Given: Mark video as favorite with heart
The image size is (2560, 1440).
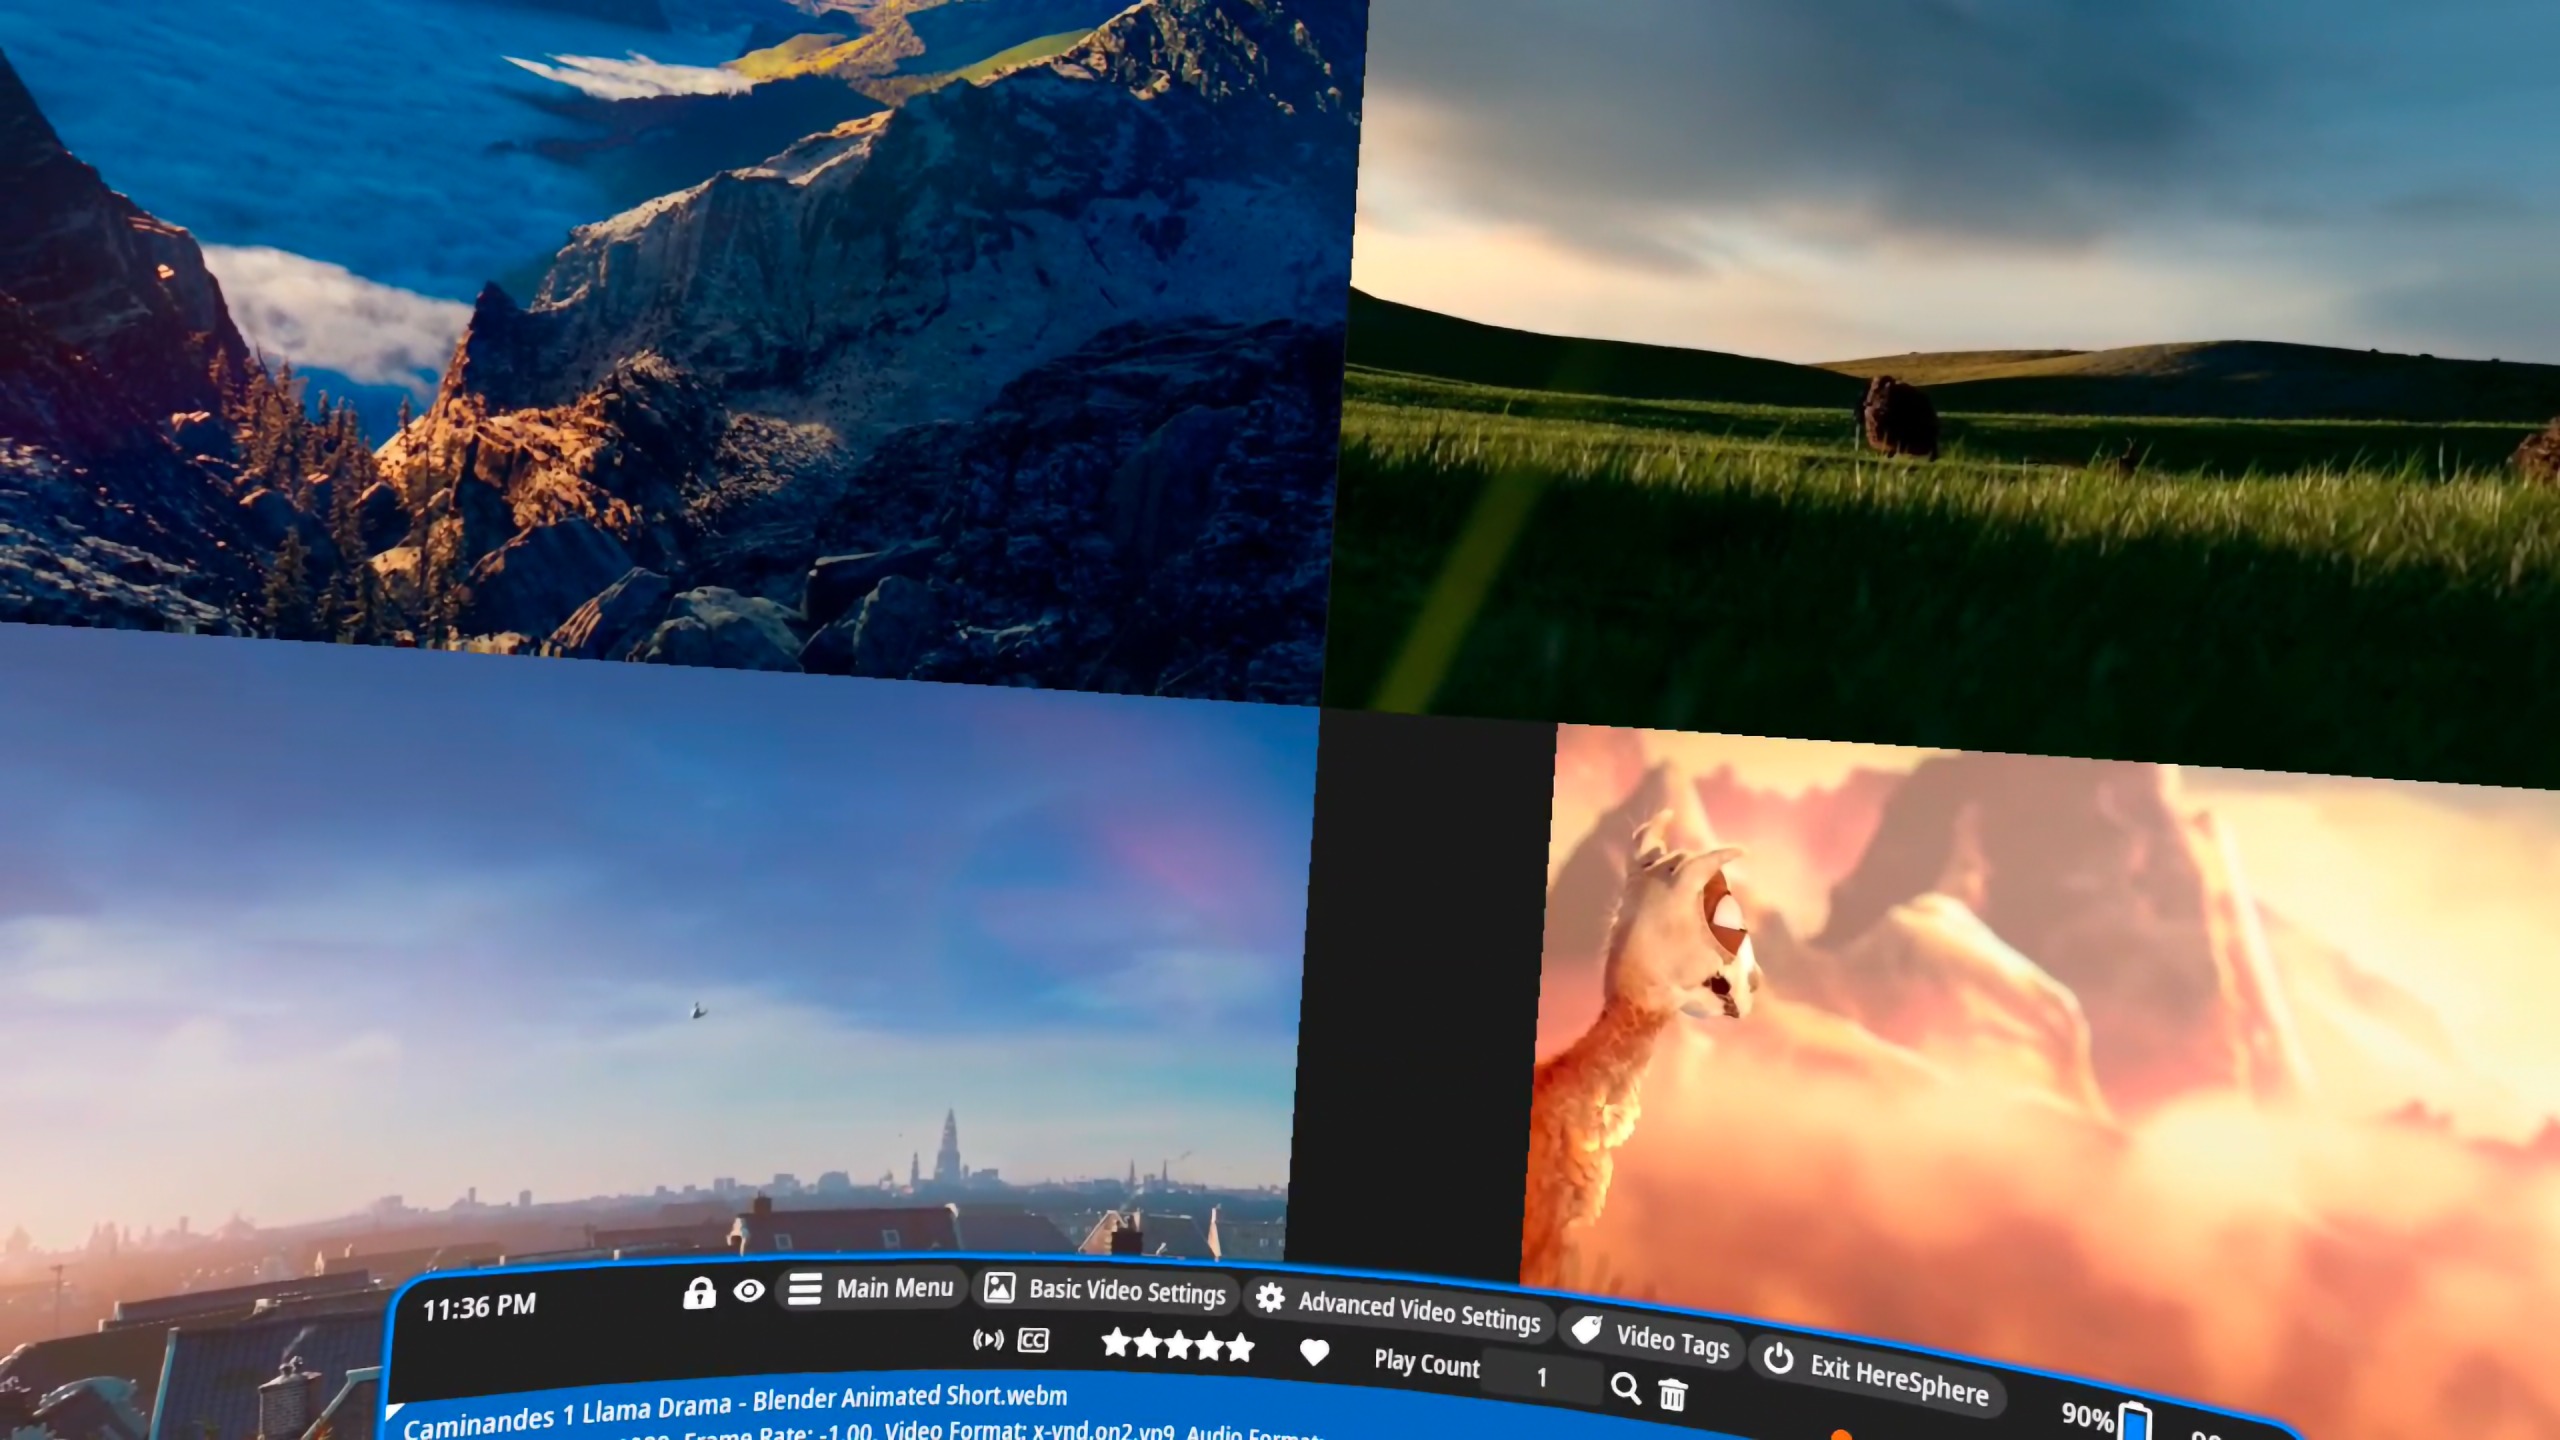Looking at the screenshot, I should click(1314, 1353).
